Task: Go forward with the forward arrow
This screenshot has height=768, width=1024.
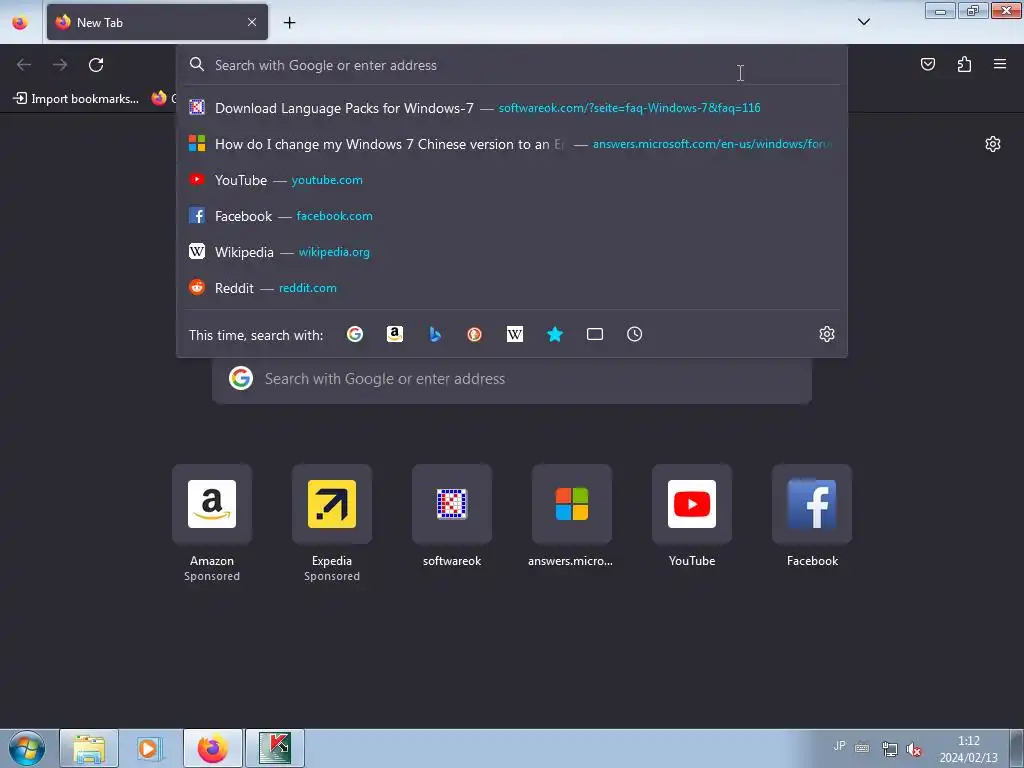Action: (x=60, y=65)
